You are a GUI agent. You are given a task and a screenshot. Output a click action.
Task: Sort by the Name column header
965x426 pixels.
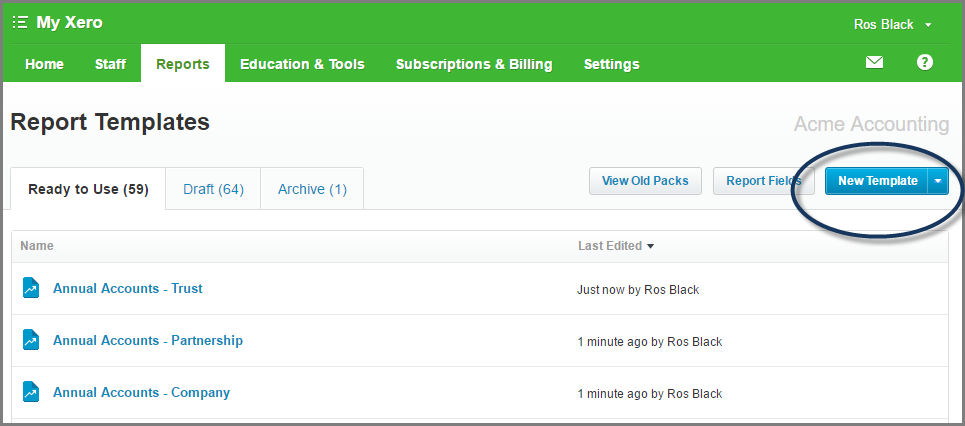(37, 246)
